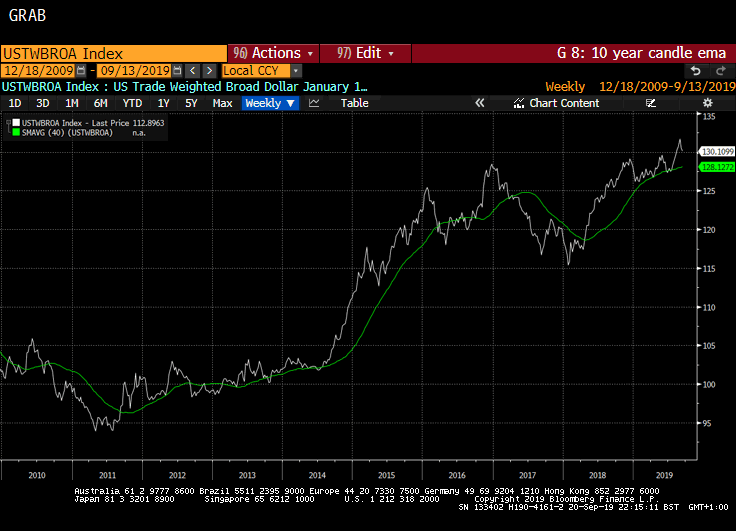Edit the end date 09/13/2019 field

[x=135, y=71]
